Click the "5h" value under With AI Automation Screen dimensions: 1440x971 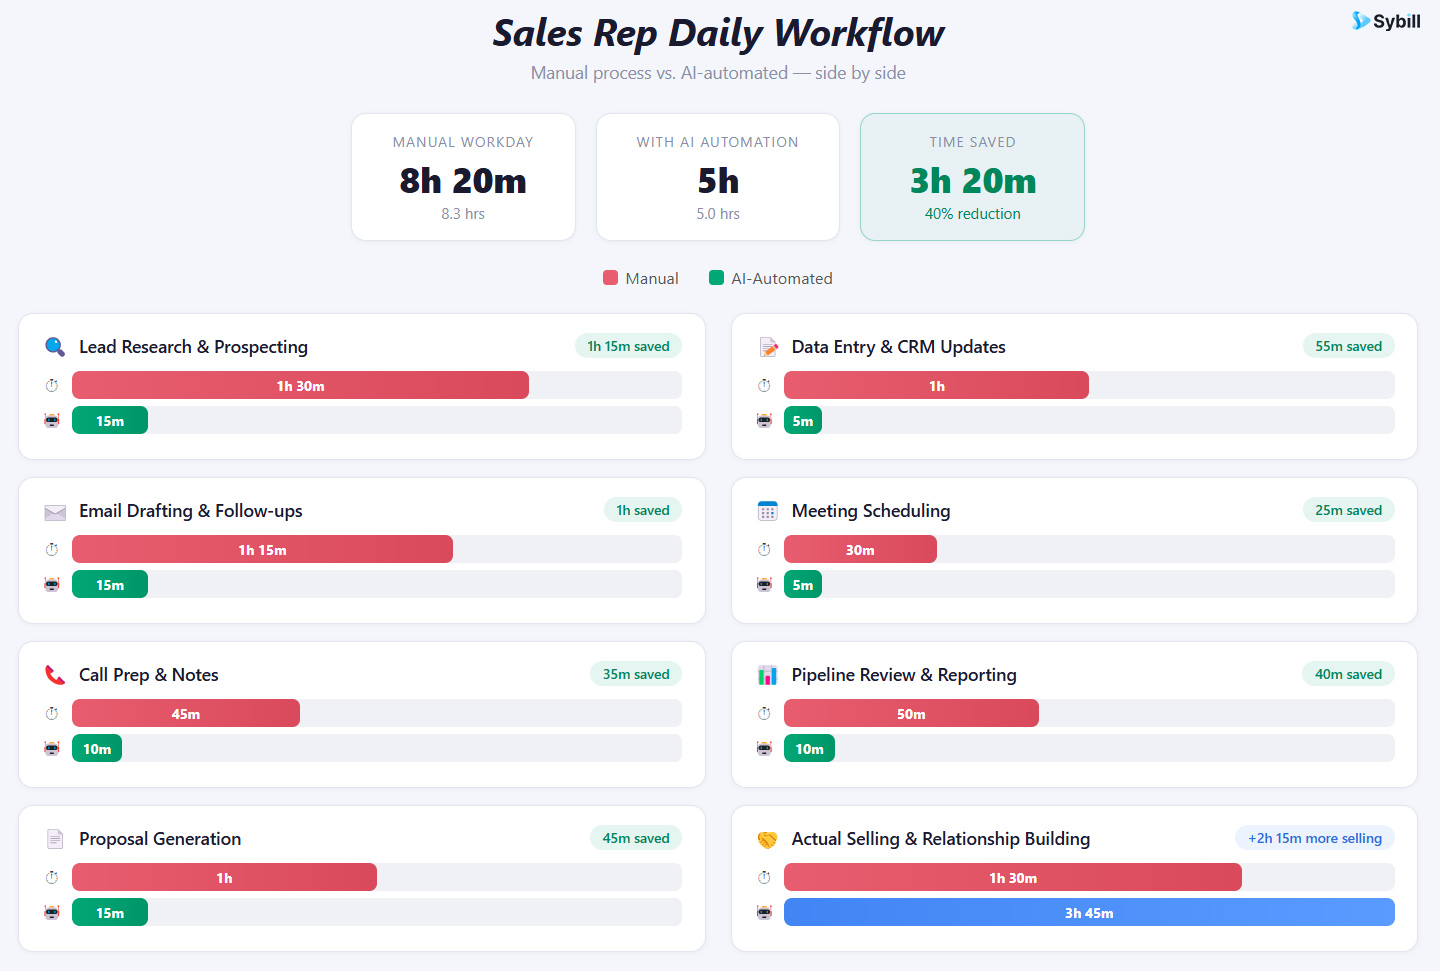point(718,181)
